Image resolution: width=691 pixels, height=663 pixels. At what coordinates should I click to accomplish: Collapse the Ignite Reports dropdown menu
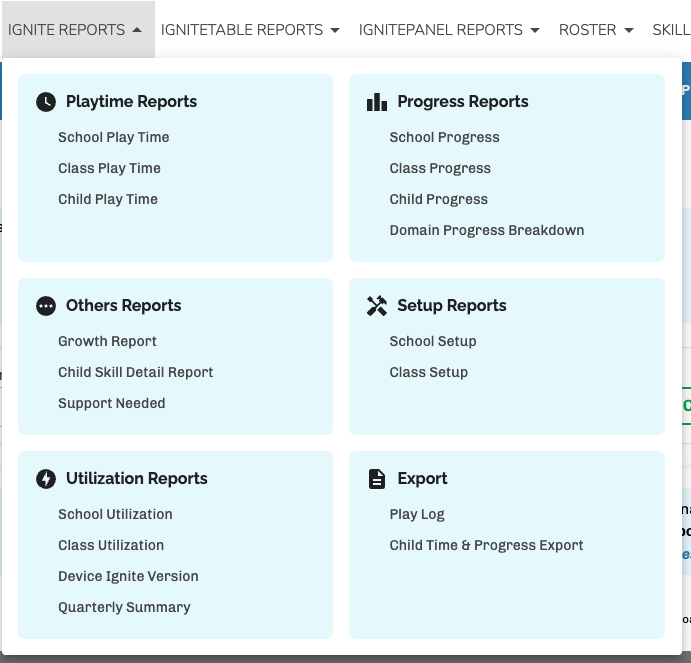pyautogui.click(x=75, y=30)
